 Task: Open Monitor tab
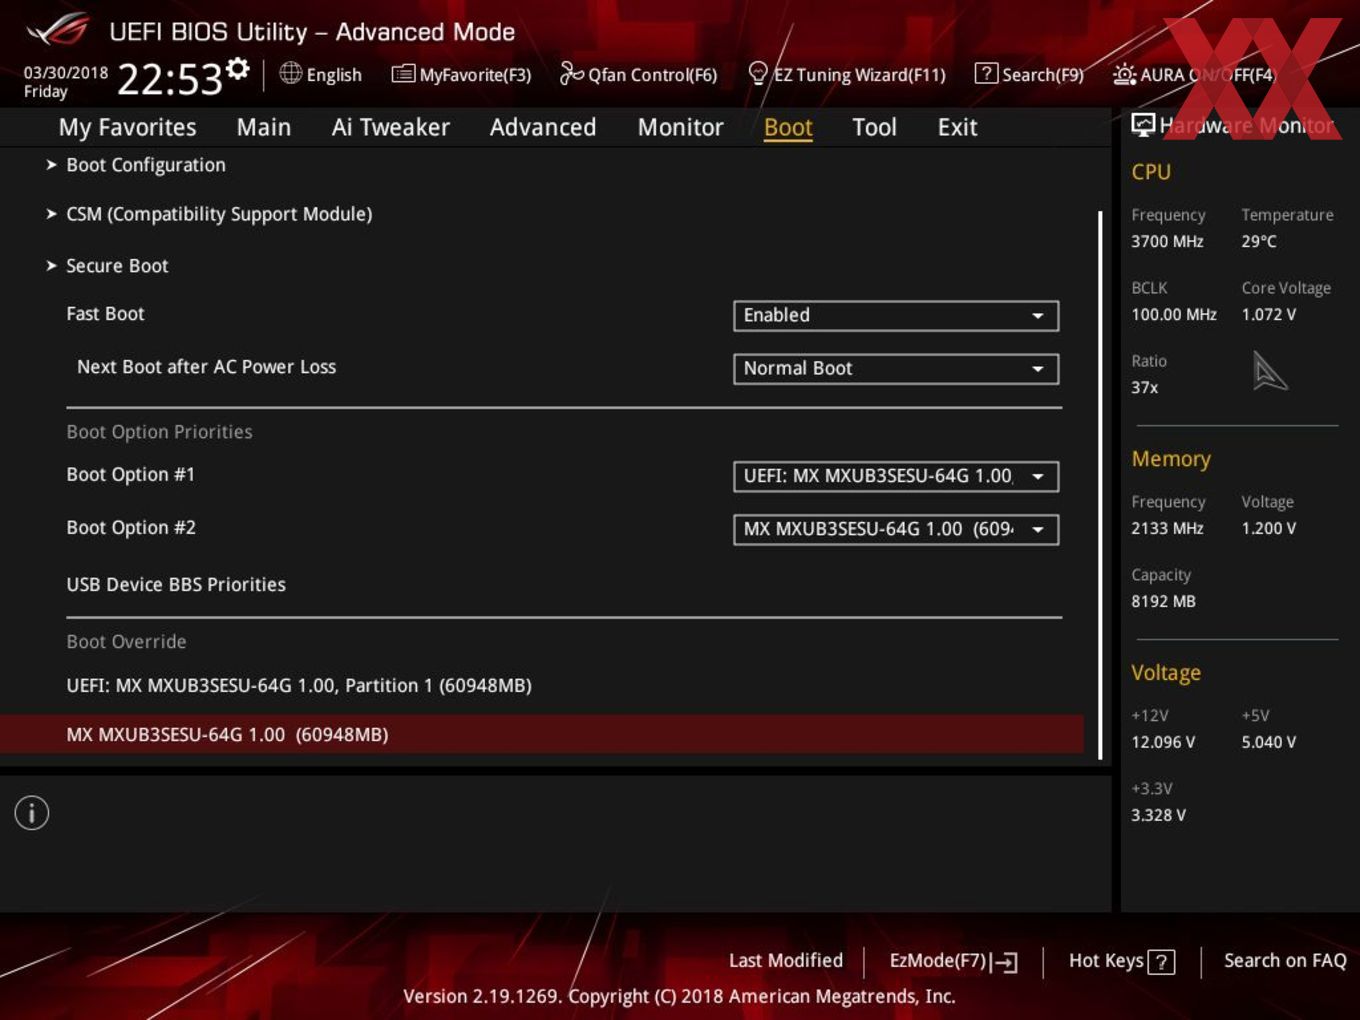[x=681, y=127]
